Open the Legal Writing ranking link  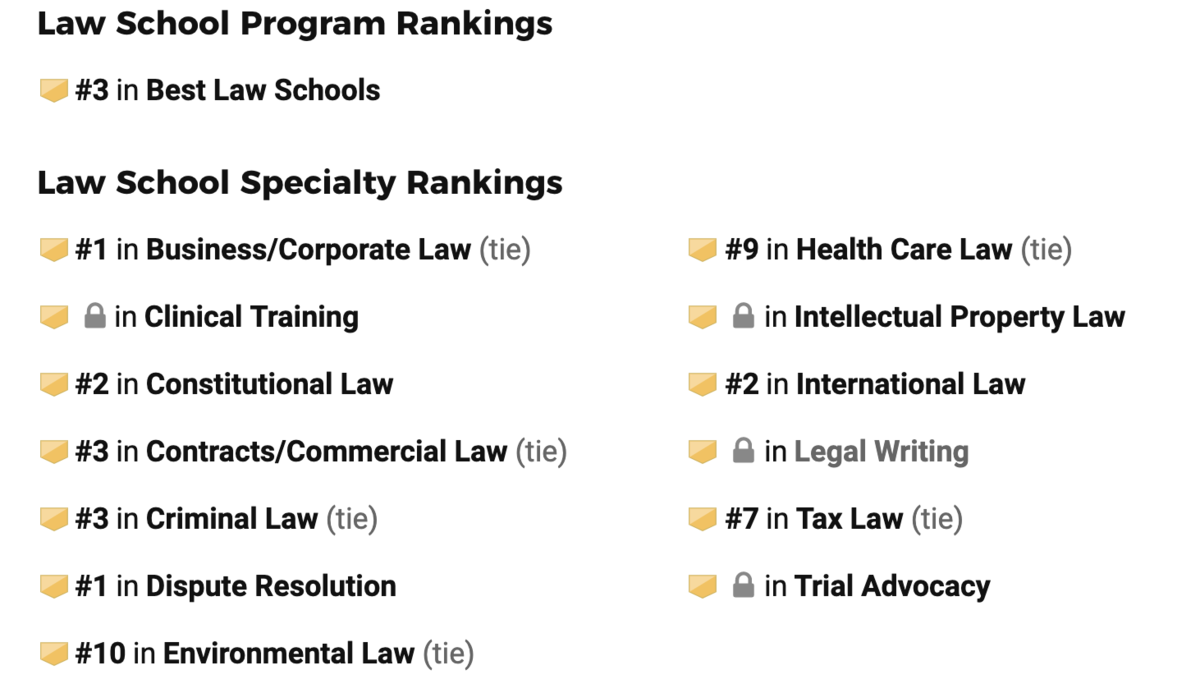(881, 452)
